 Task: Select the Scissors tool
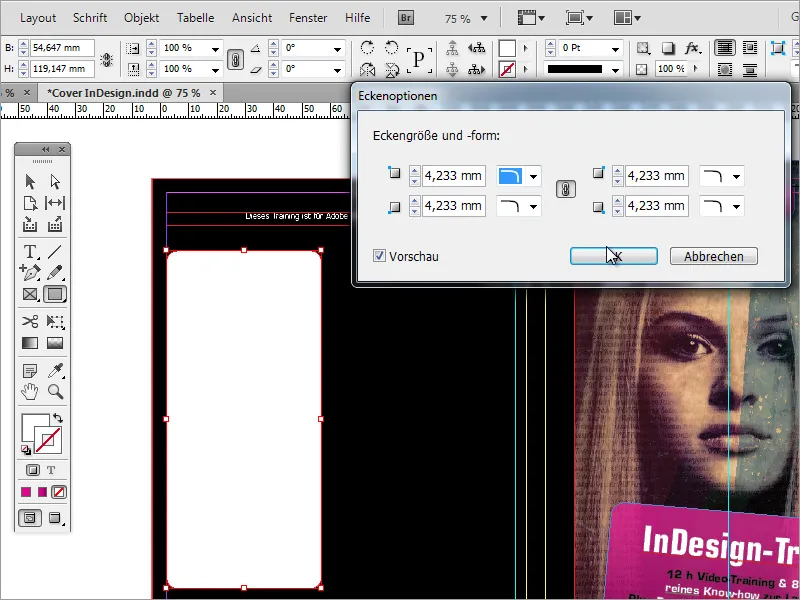[30, 321]
